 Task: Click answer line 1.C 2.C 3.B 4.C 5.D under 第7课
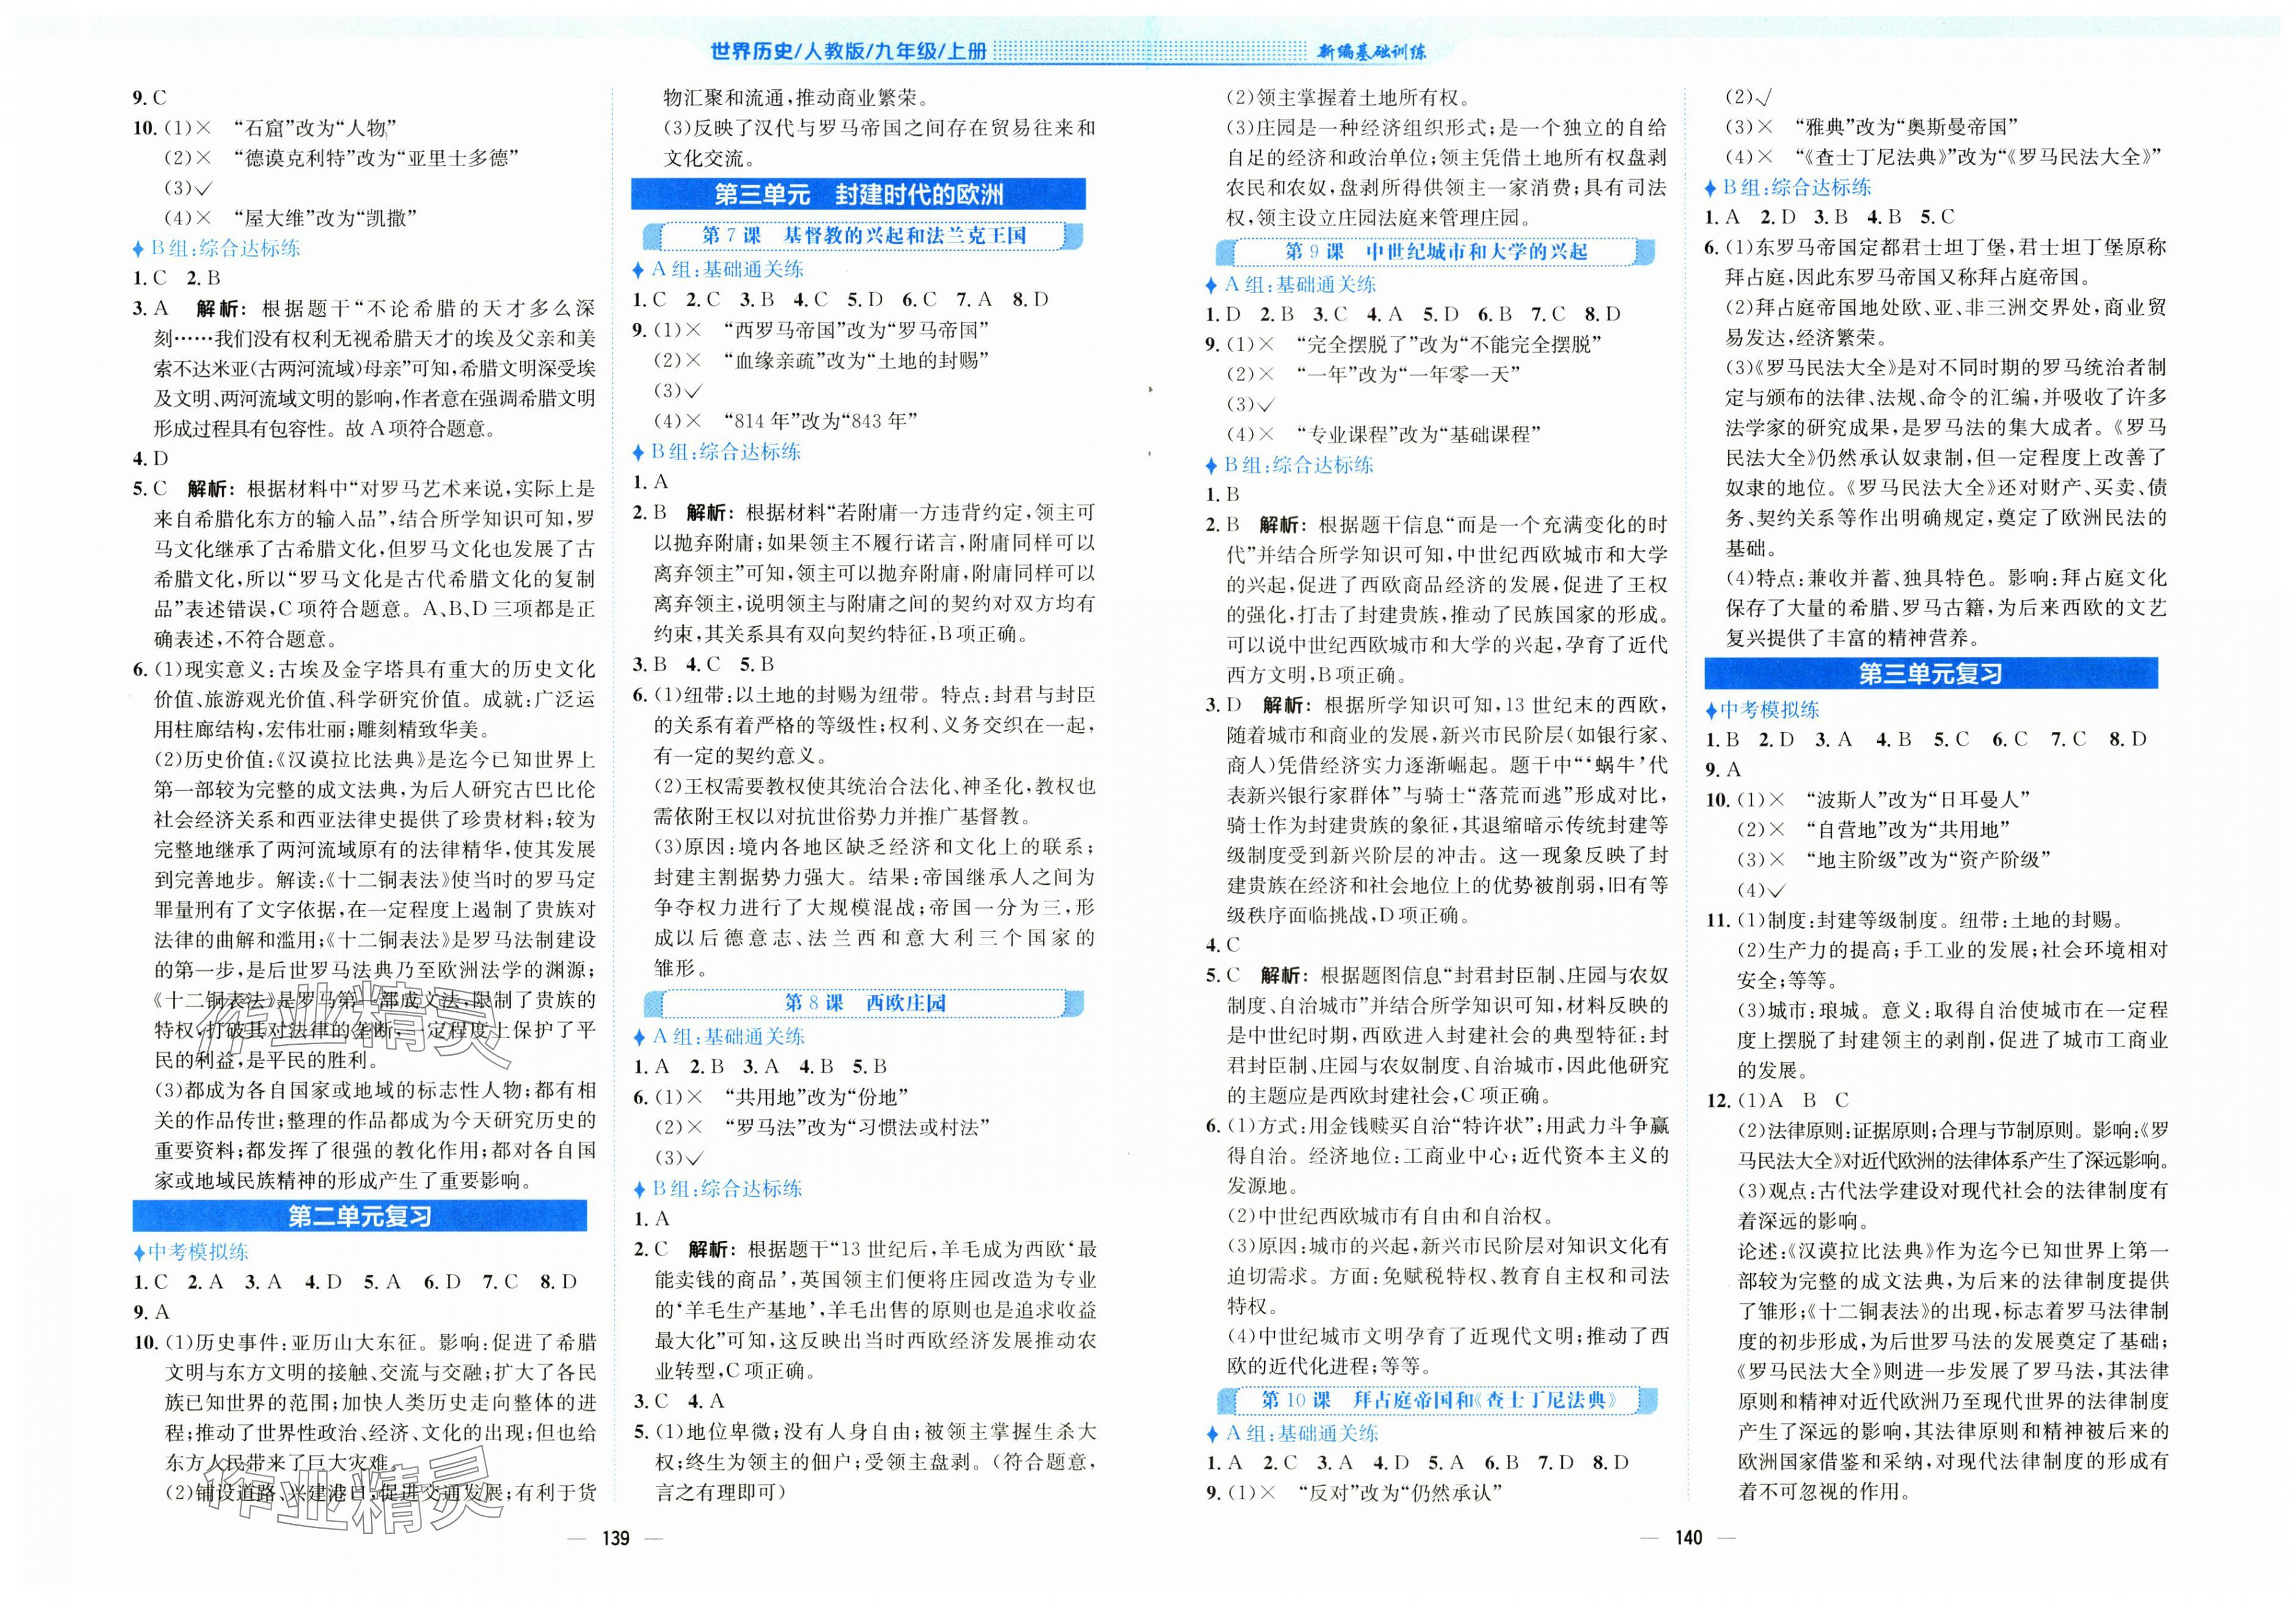[x=840, y=299]
